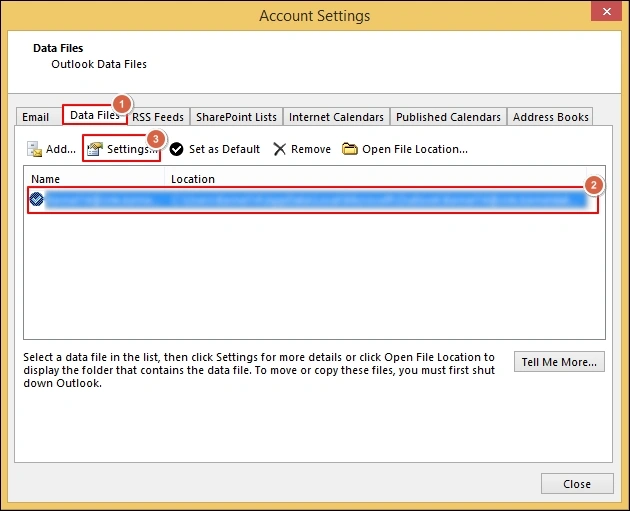Select the highlighted data file row
The image size is (630, 511).
coord(313,200)
